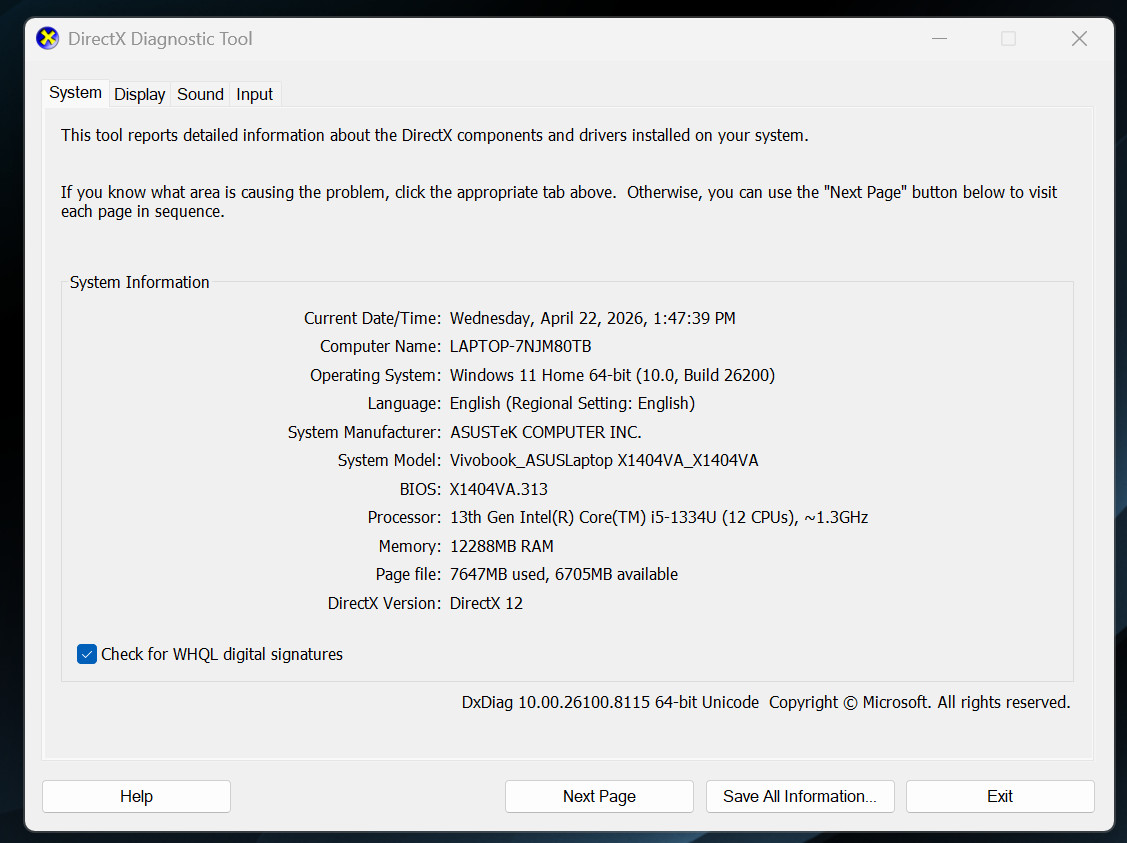The width and height of the screenshot is (1127, 843).
Task: Click ASUSTeK COMPUTER INC. manufacturer value
Action: (546, 432)
